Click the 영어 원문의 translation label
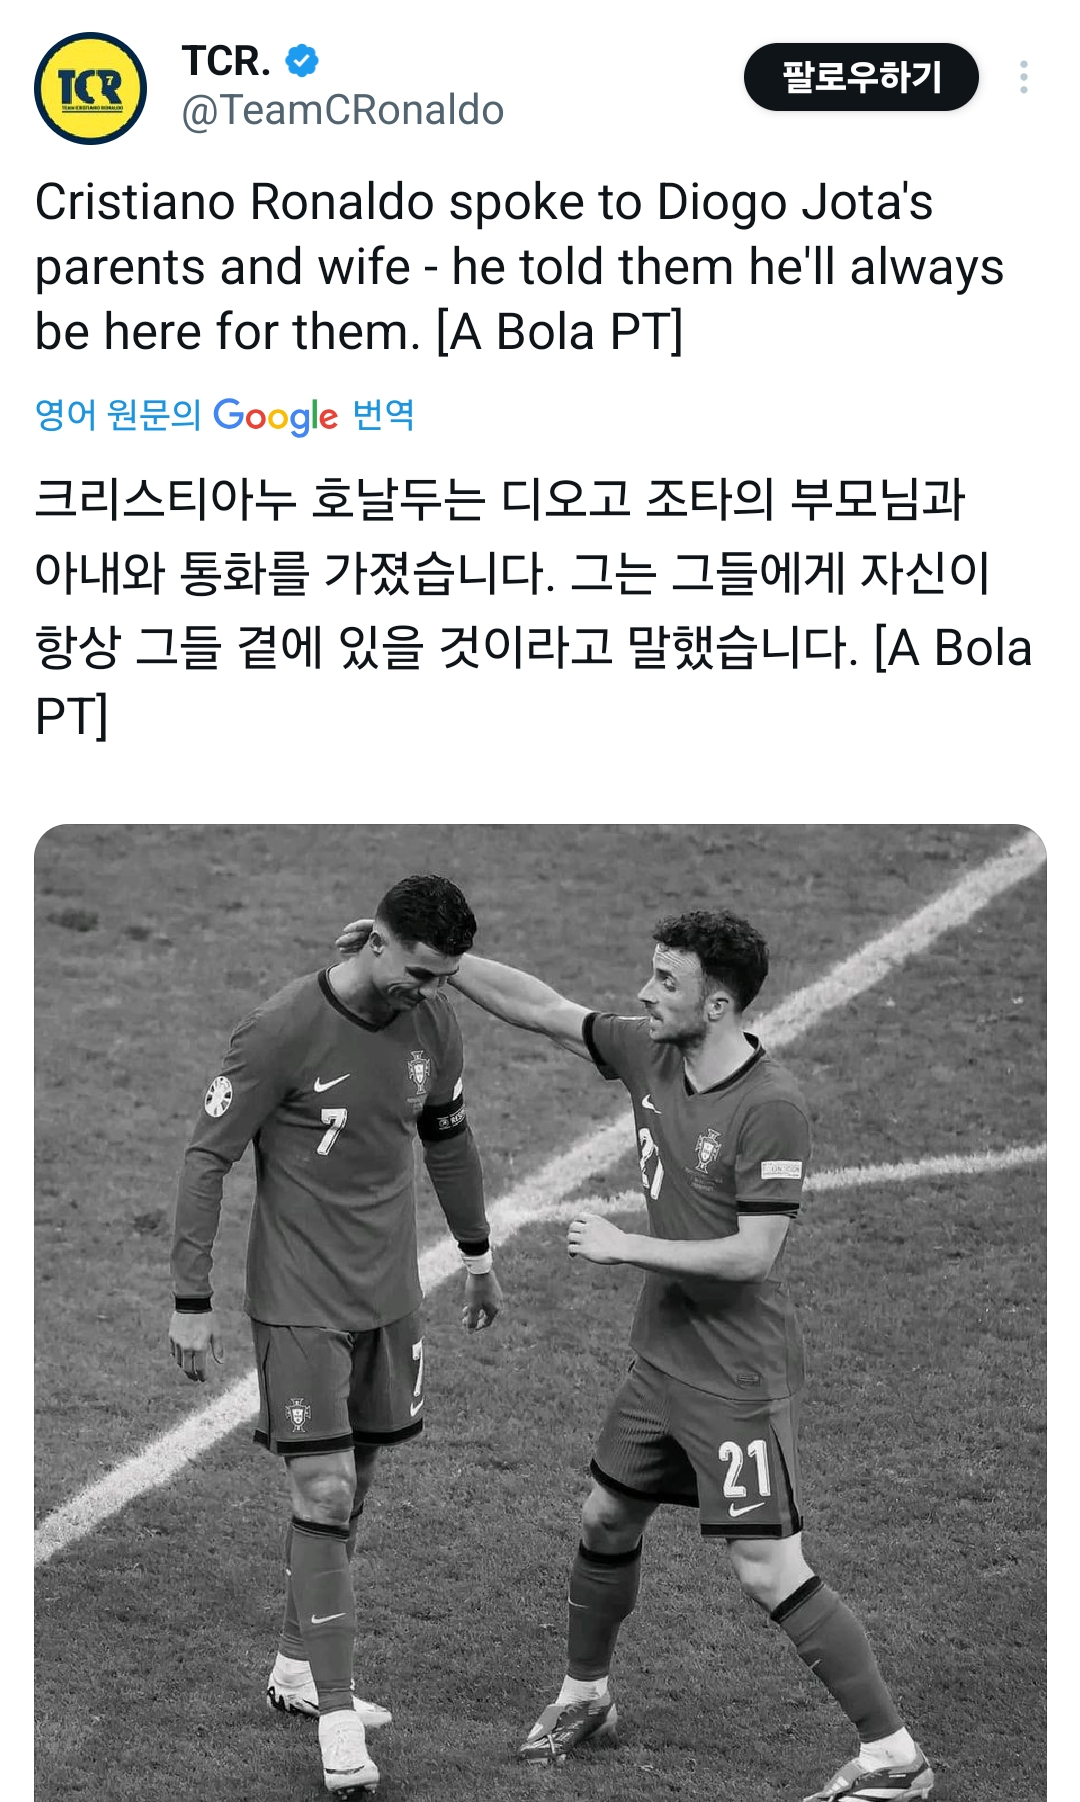The height and width of the screenshot is (1802, 1080). pos(118,415)
